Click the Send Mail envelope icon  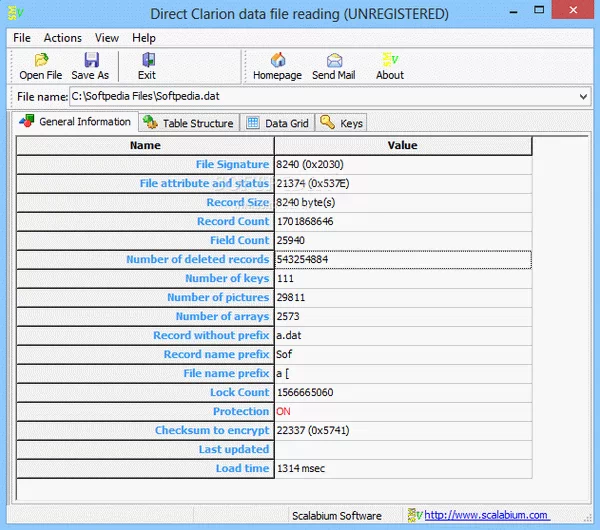[334, 60]
